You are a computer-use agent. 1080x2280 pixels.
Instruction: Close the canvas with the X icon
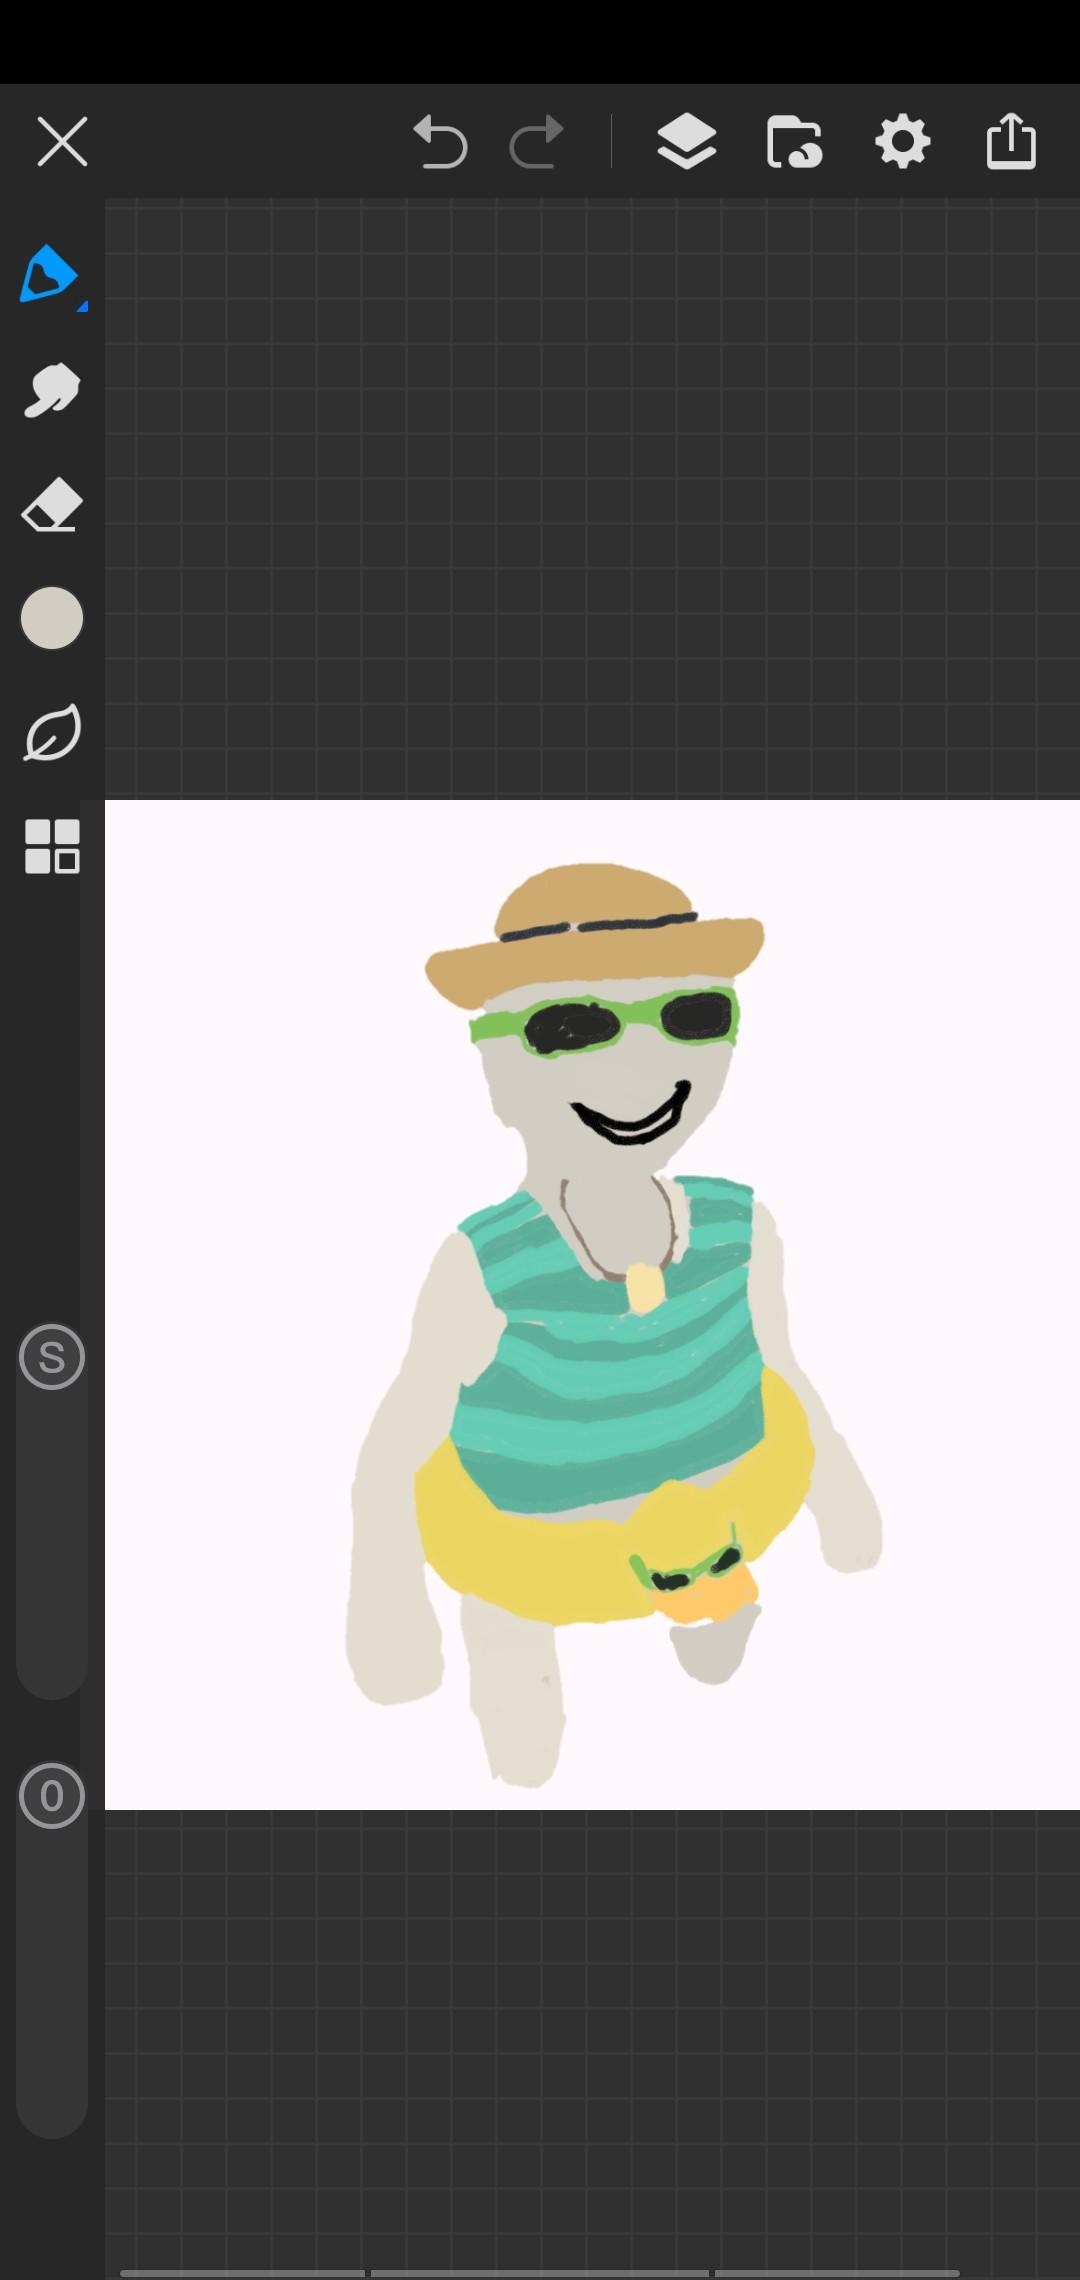[62, 141]
